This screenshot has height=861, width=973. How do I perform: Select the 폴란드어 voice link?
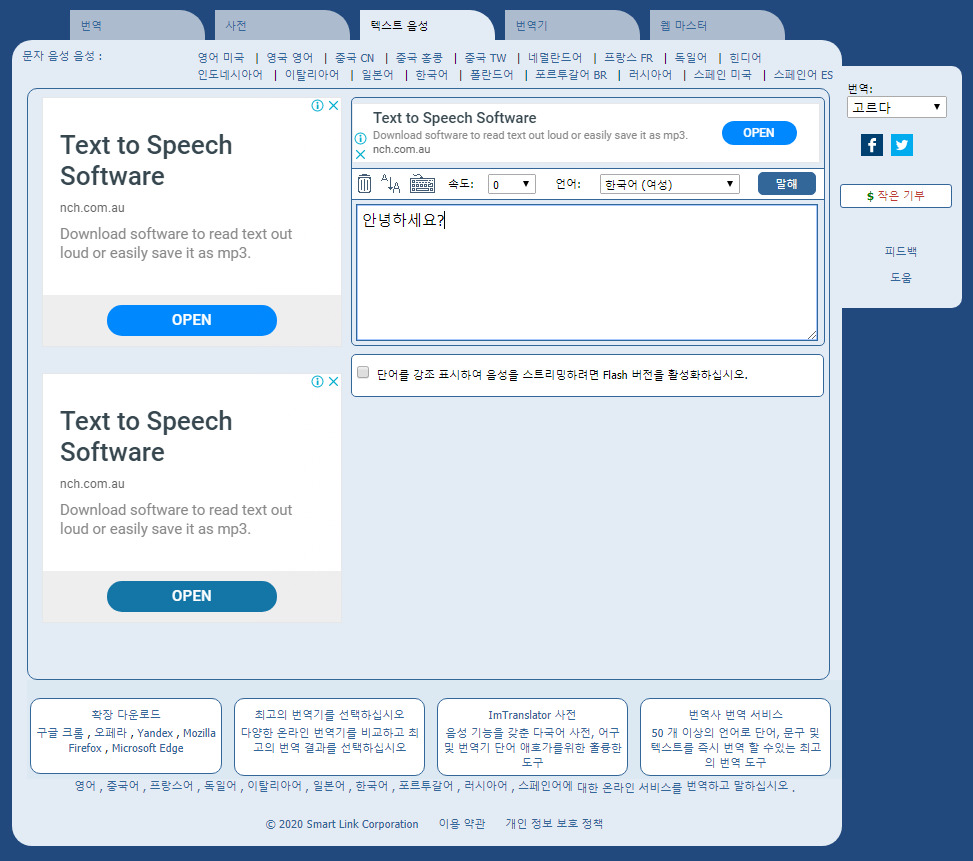click(491, 74)
